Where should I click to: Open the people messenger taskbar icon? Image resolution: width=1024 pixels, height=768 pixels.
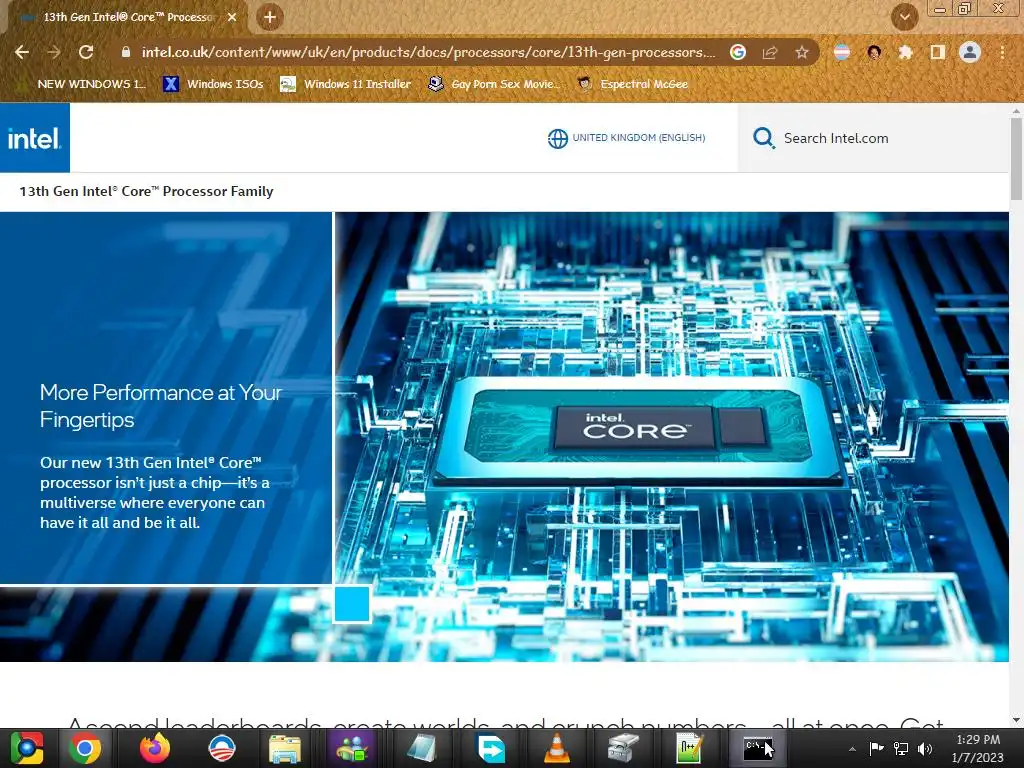(x=352, y=748)
